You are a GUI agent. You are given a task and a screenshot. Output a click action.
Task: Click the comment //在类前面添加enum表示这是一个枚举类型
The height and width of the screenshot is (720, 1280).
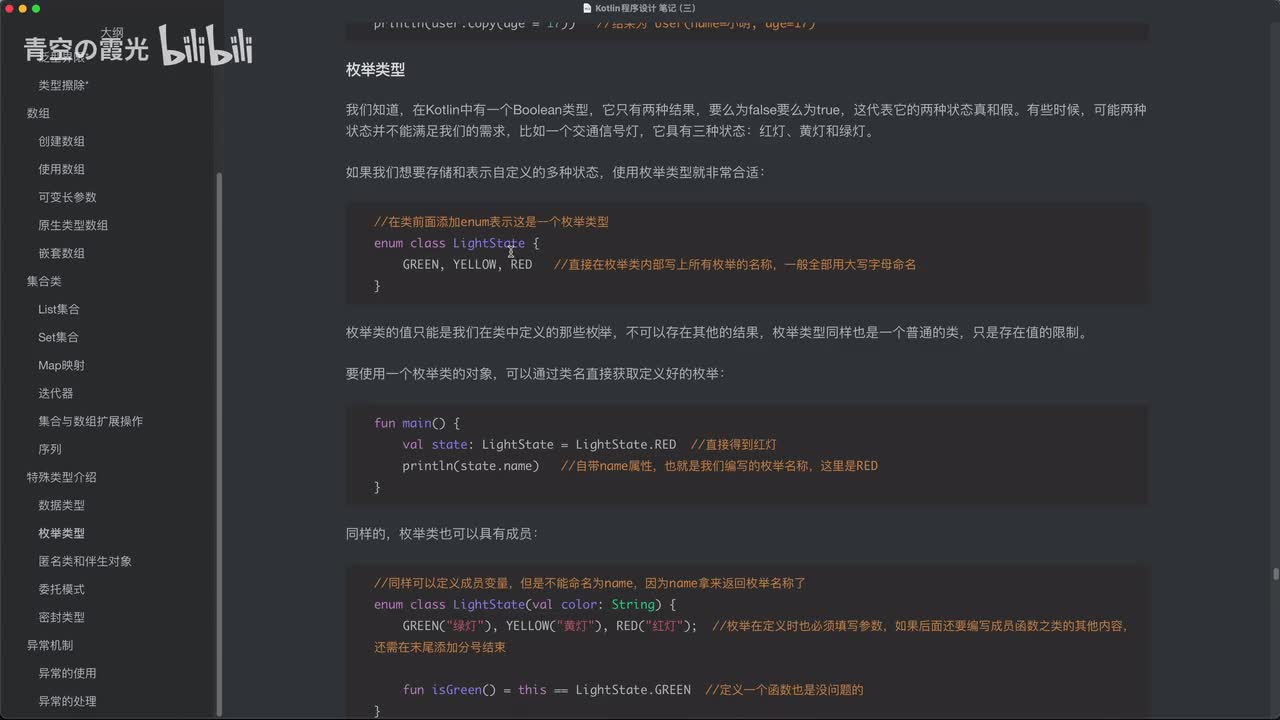491,222
